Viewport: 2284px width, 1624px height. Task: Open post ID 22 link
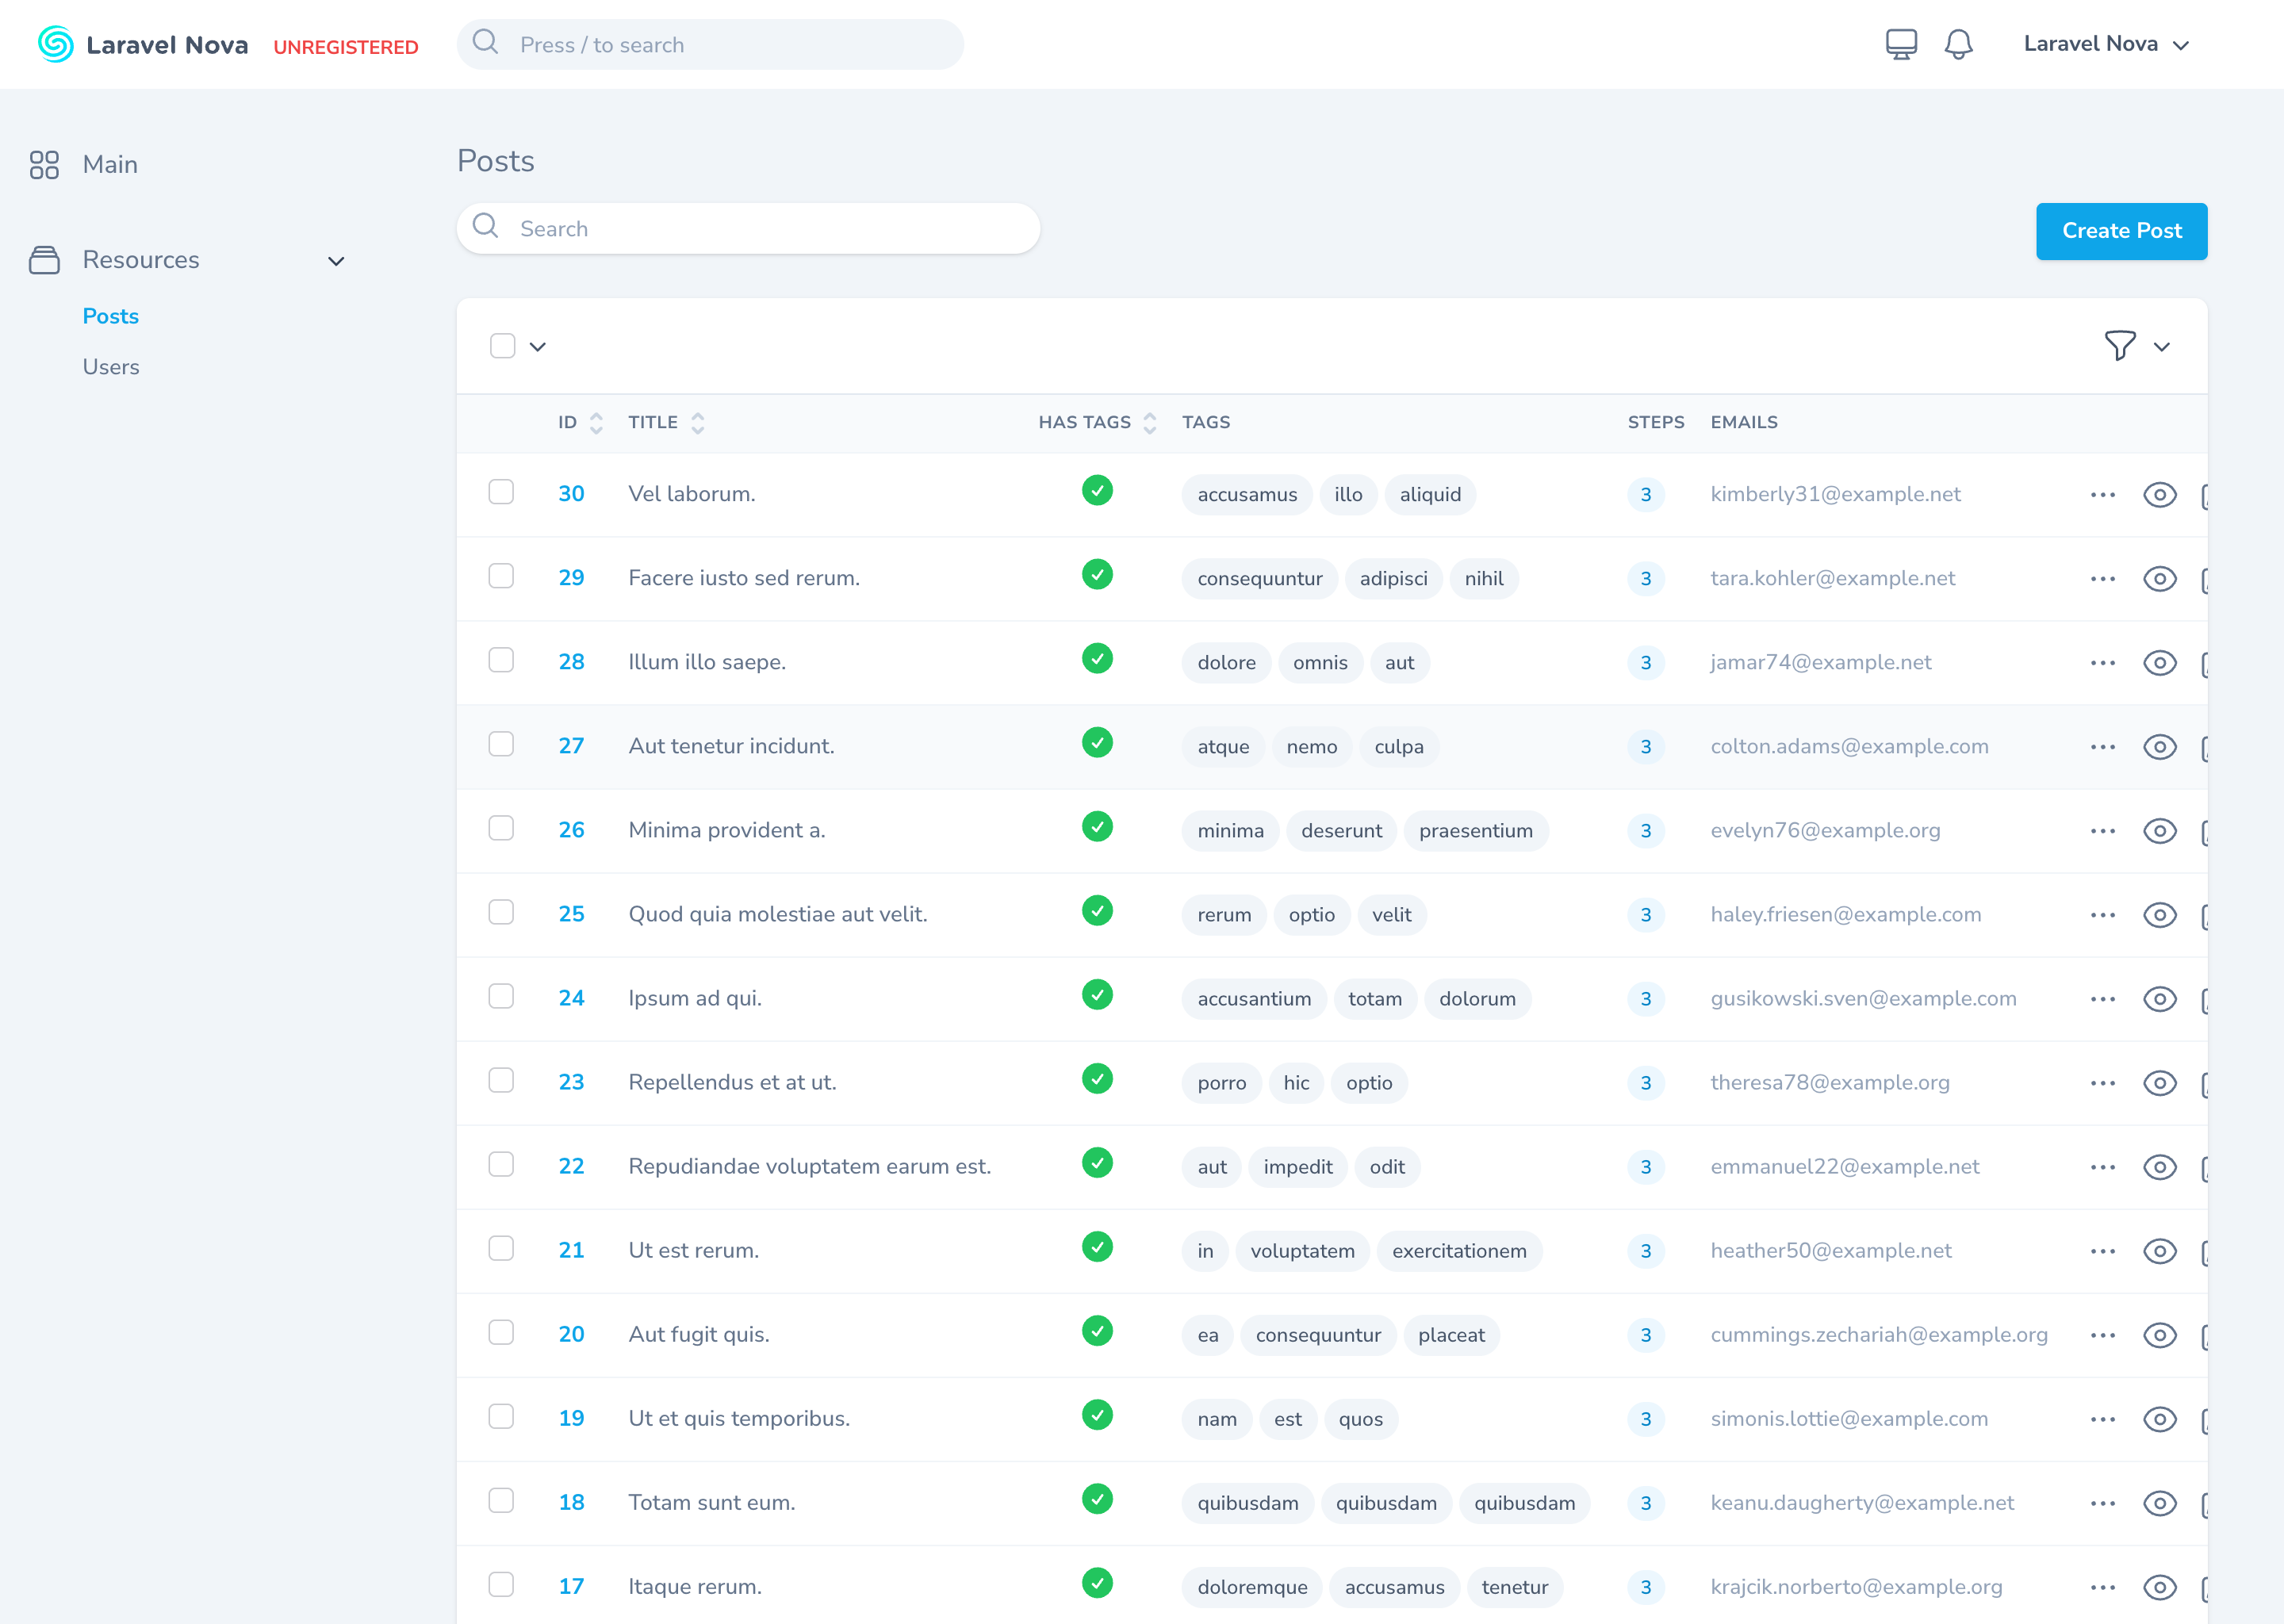pyautogui.click(x=571, y=1166)
